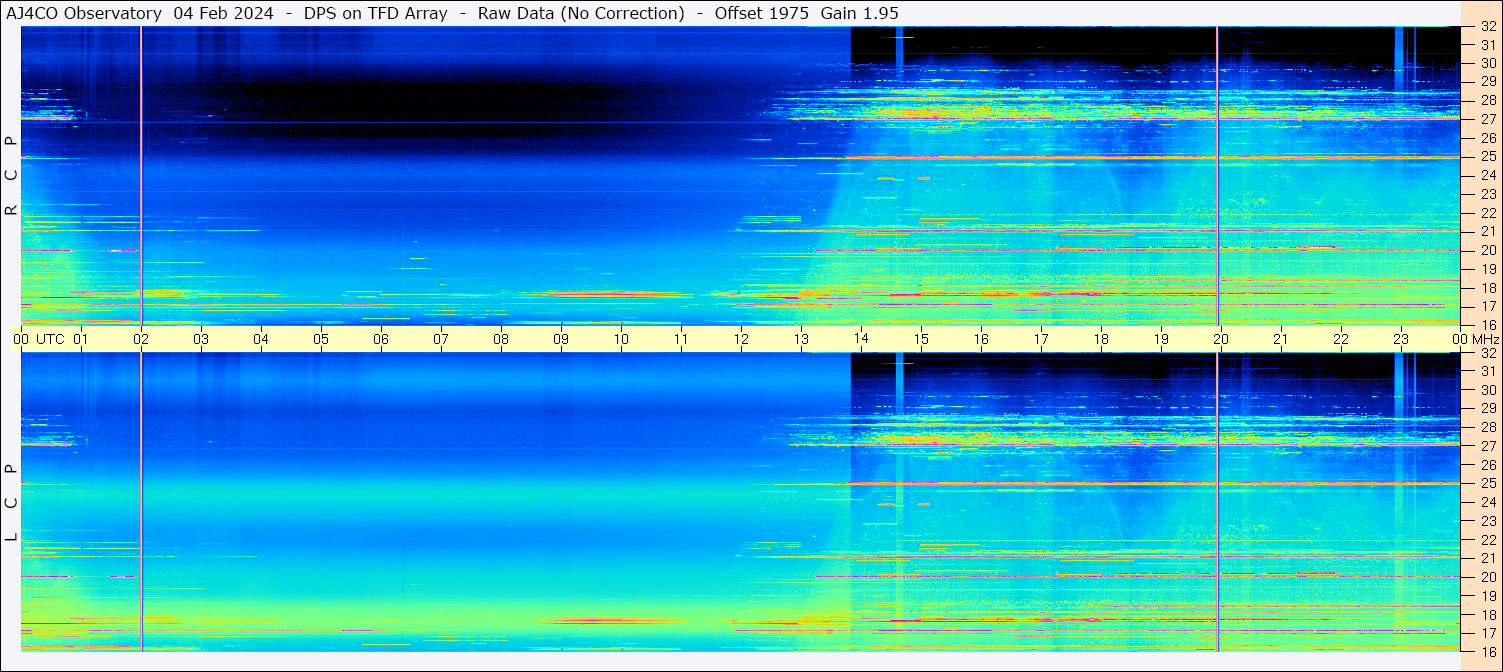Click the 'UTC' text on the time axis
1503x672 pixels.
[x=50, y=339]
